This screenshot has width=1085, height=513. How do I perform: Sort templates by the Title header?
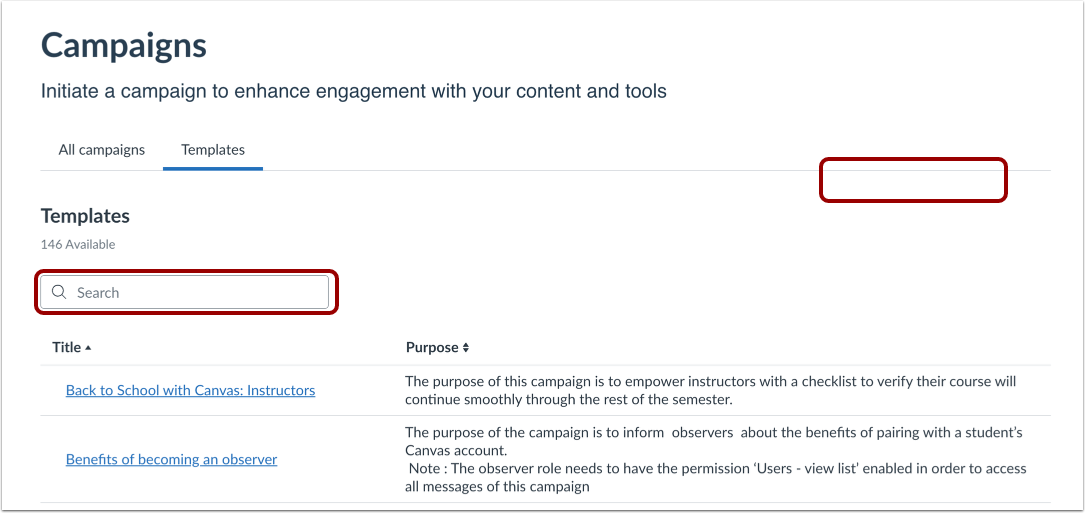click(67, 348)
